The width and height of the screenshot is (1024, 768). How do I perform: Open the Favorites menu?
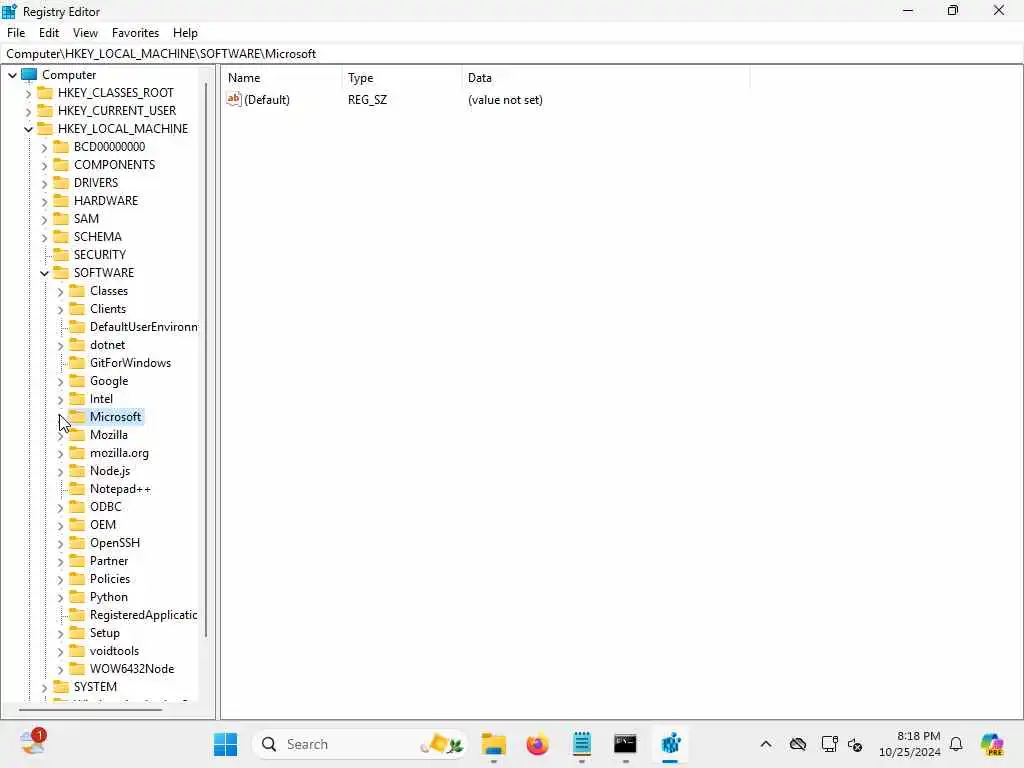(x=135, y=33)
